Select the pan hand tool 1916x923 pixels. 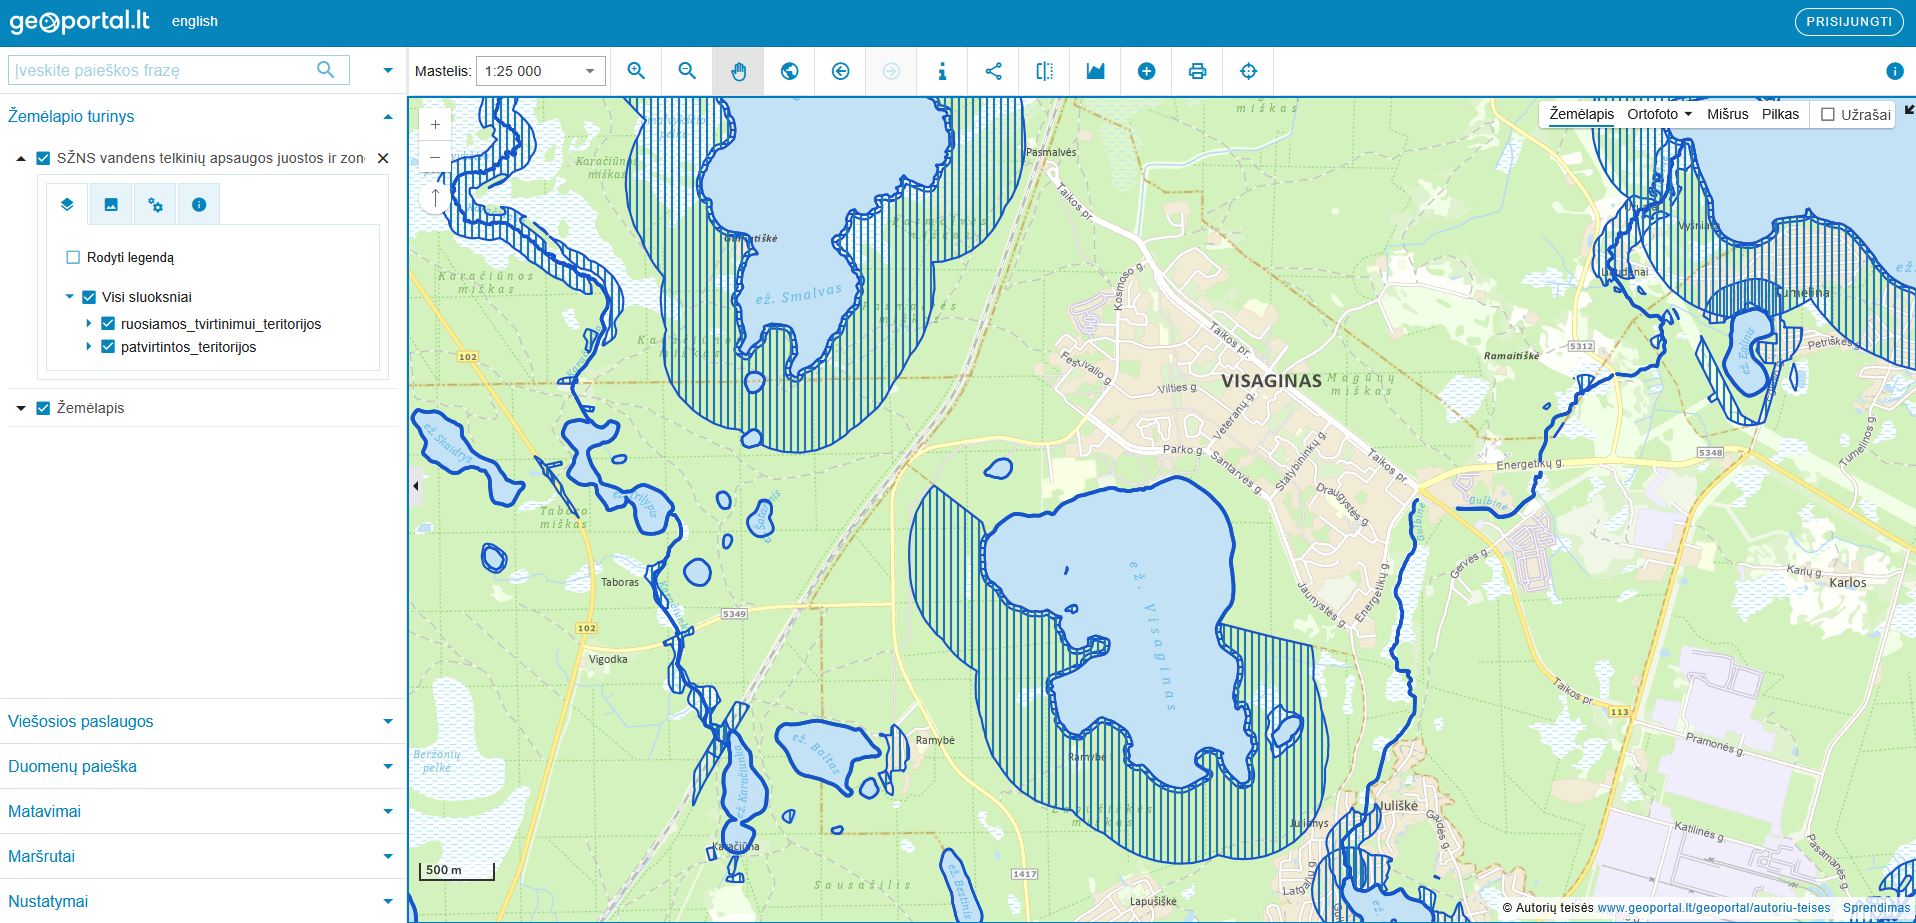[x=738, y=71]
